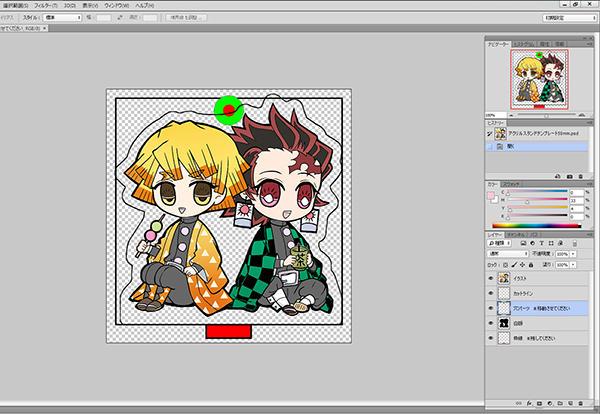Switch to the パス (Paths) tab
This screenshot has height=414, width=600.
pos(534,235)
